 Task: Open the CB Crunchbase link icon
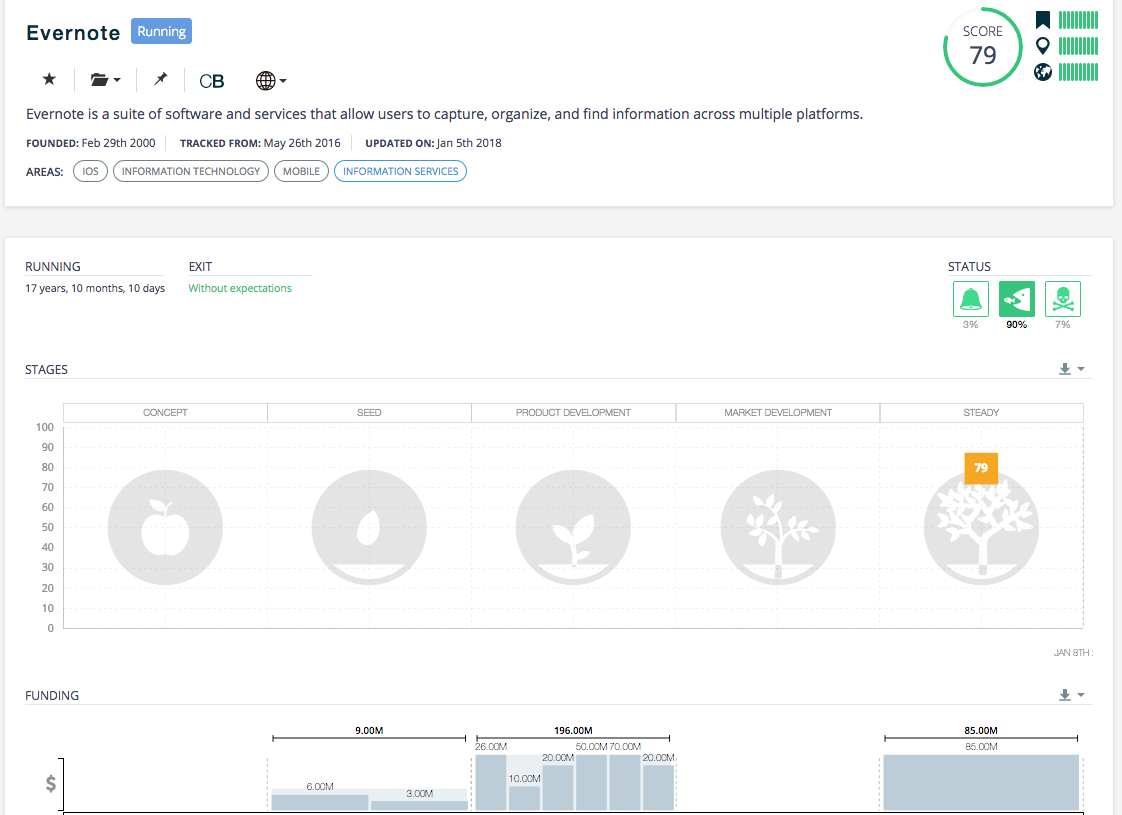coord(212,81)
